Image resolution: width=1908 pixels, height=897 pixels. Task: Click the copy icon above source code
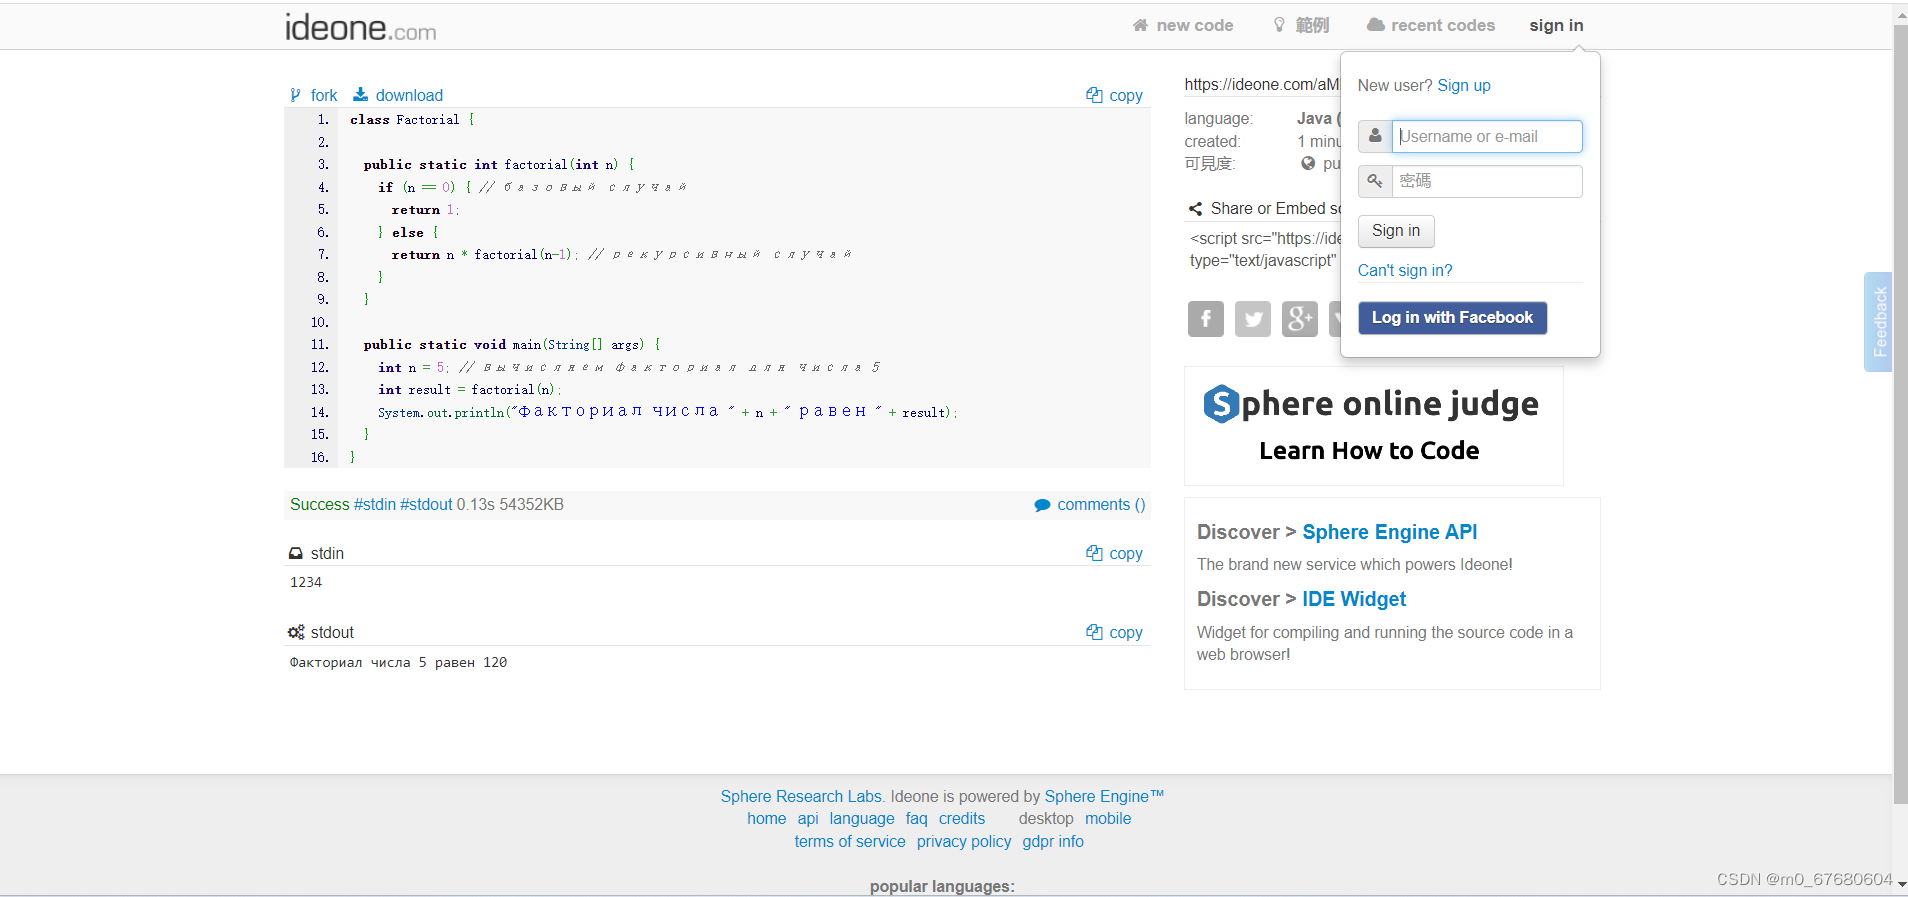click(1094, 95)
